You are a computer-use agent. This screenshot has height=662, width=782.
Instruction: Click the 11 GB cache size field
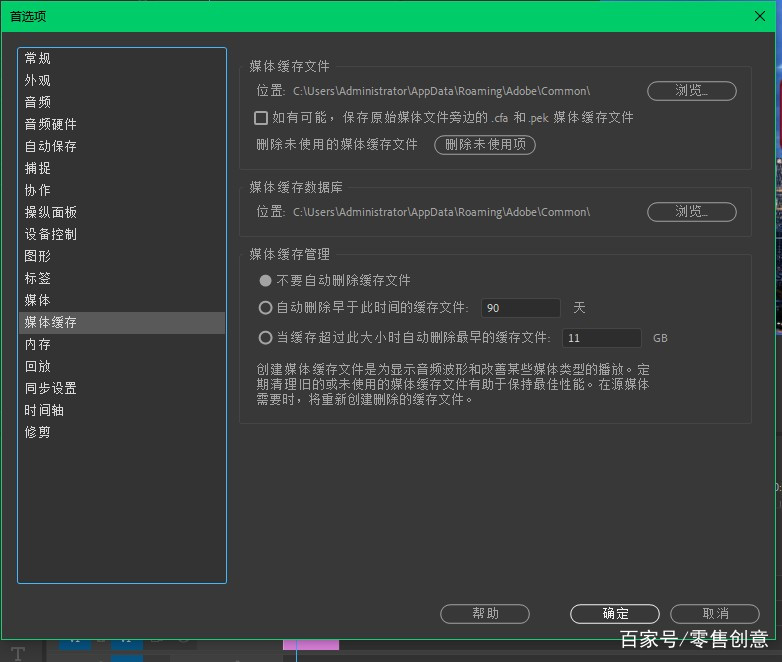pyautogui.click(x=601, y=338)
